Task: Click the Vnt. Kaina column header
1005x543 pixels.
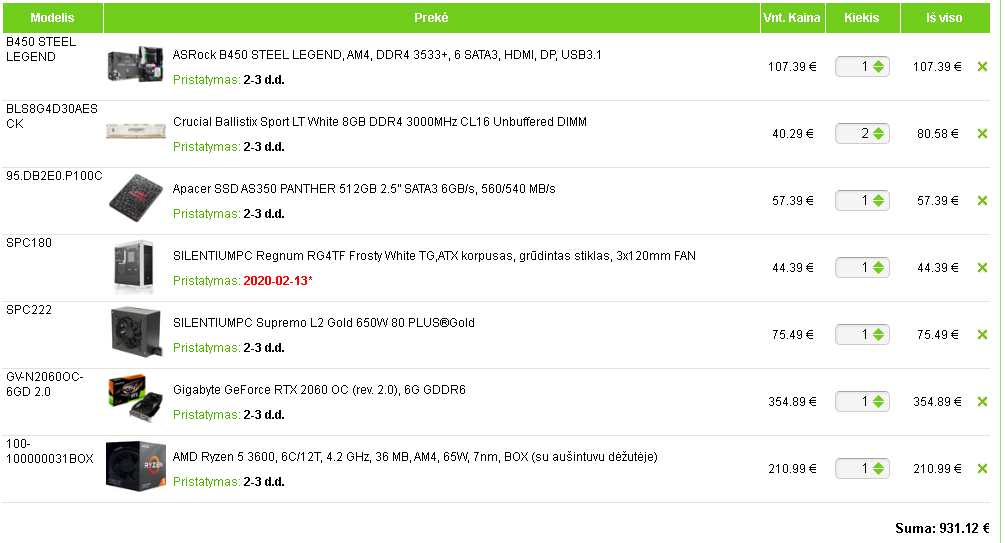Action: pos(792,18)
